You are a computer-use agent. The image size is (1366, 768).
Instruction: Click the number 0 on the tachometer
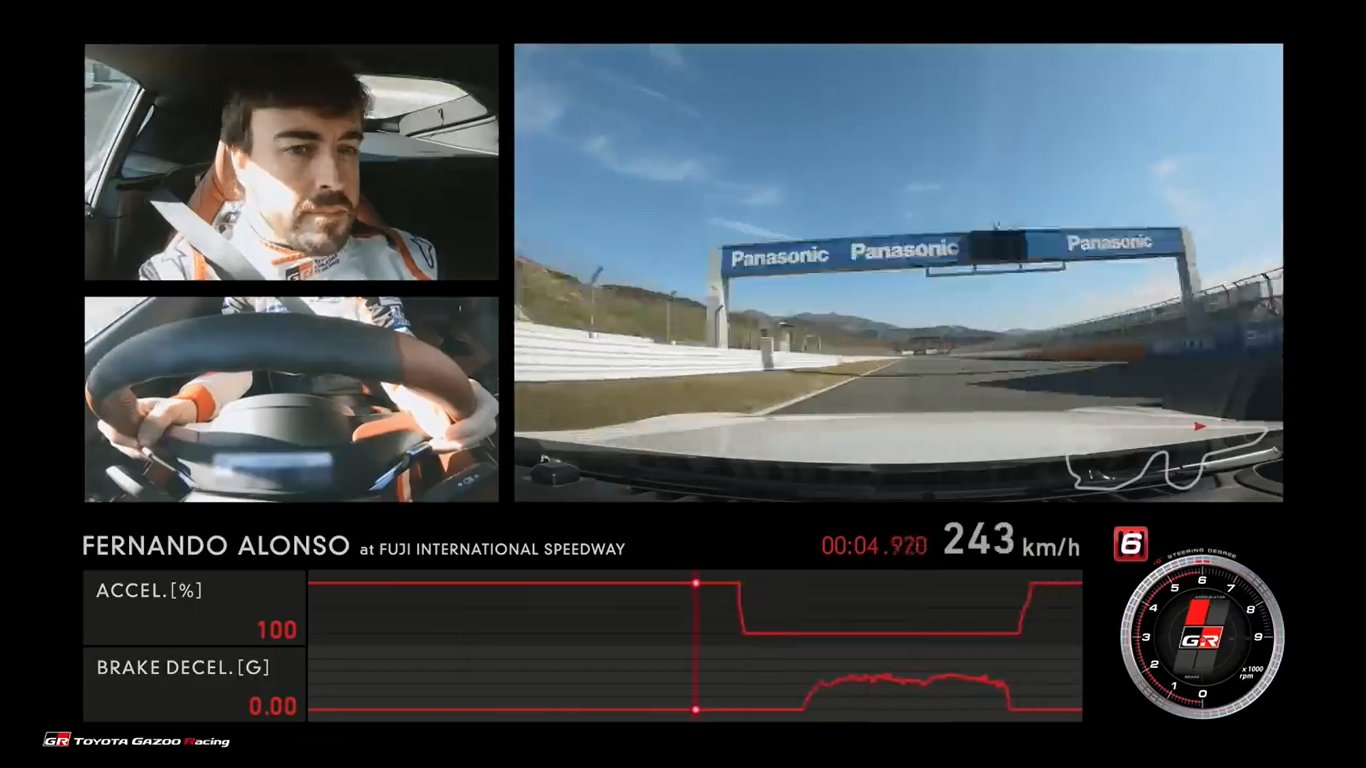point(1202,693)
